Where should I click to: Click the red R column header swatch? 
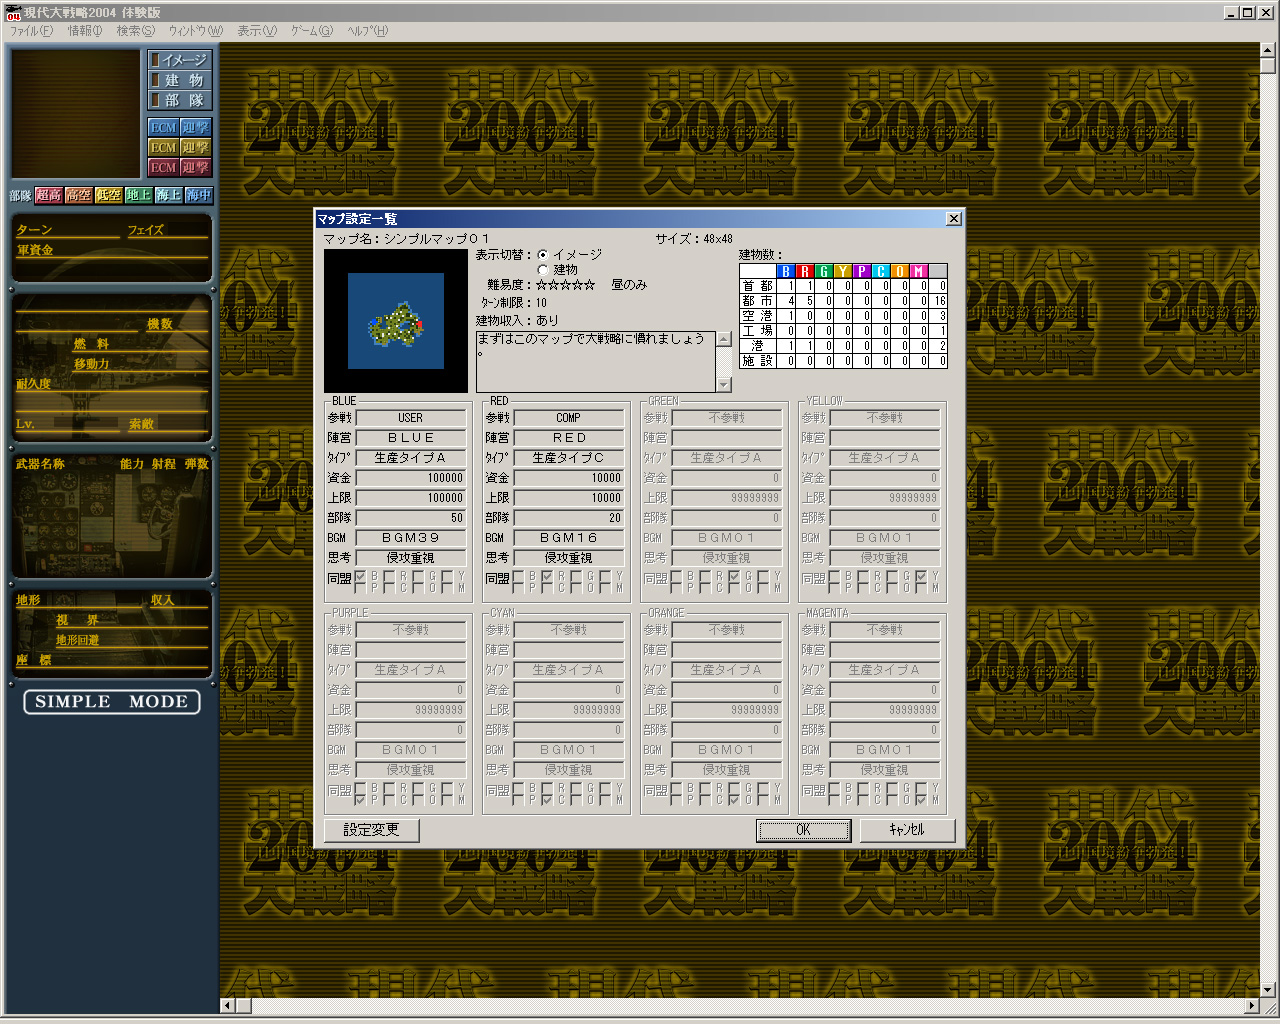point(804,271)
